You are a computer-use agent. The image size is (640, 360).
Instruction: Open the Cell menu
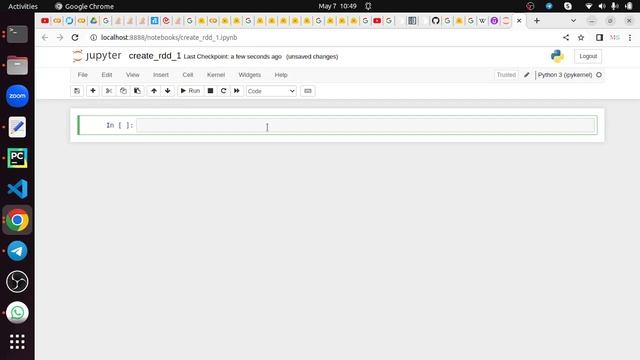point(188,75)
